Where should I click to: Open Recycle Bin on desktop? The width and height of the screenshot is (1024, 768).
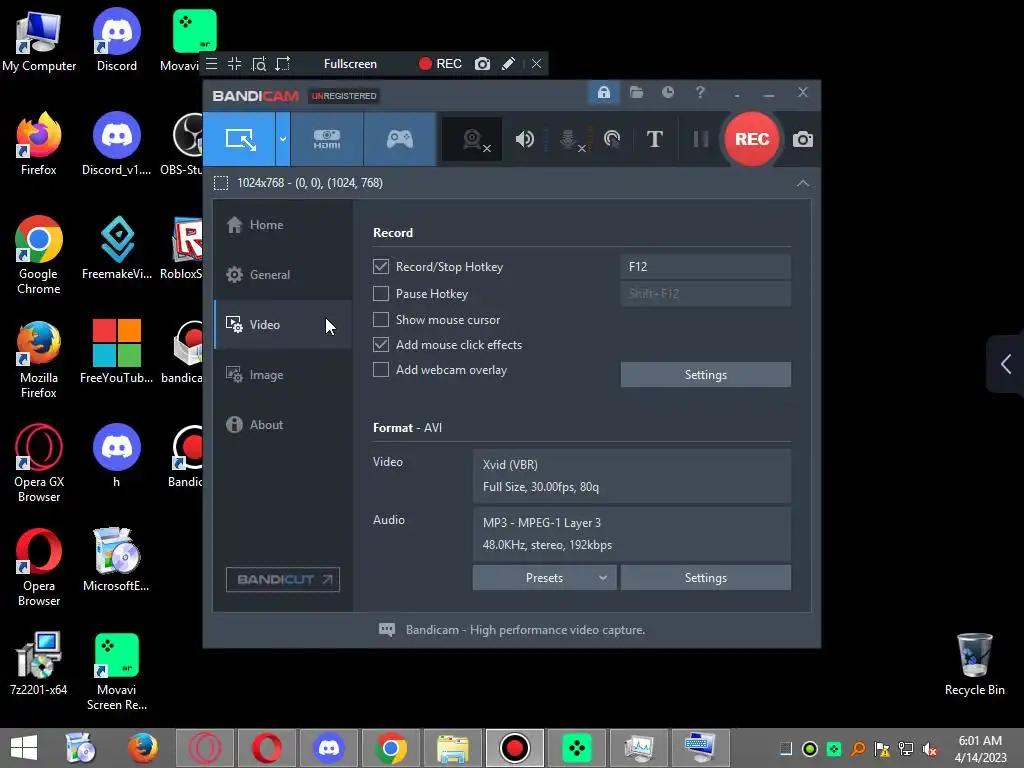click(x=974, y=664)
